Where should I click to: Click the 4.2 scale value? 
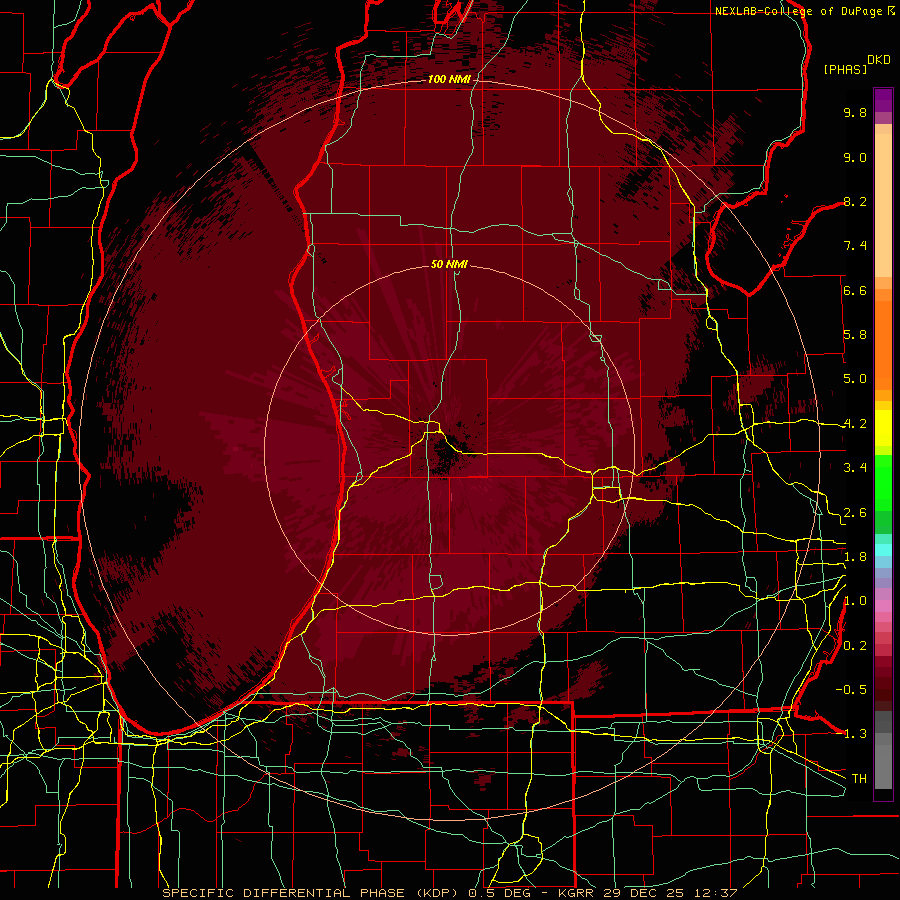pos(855,424)
